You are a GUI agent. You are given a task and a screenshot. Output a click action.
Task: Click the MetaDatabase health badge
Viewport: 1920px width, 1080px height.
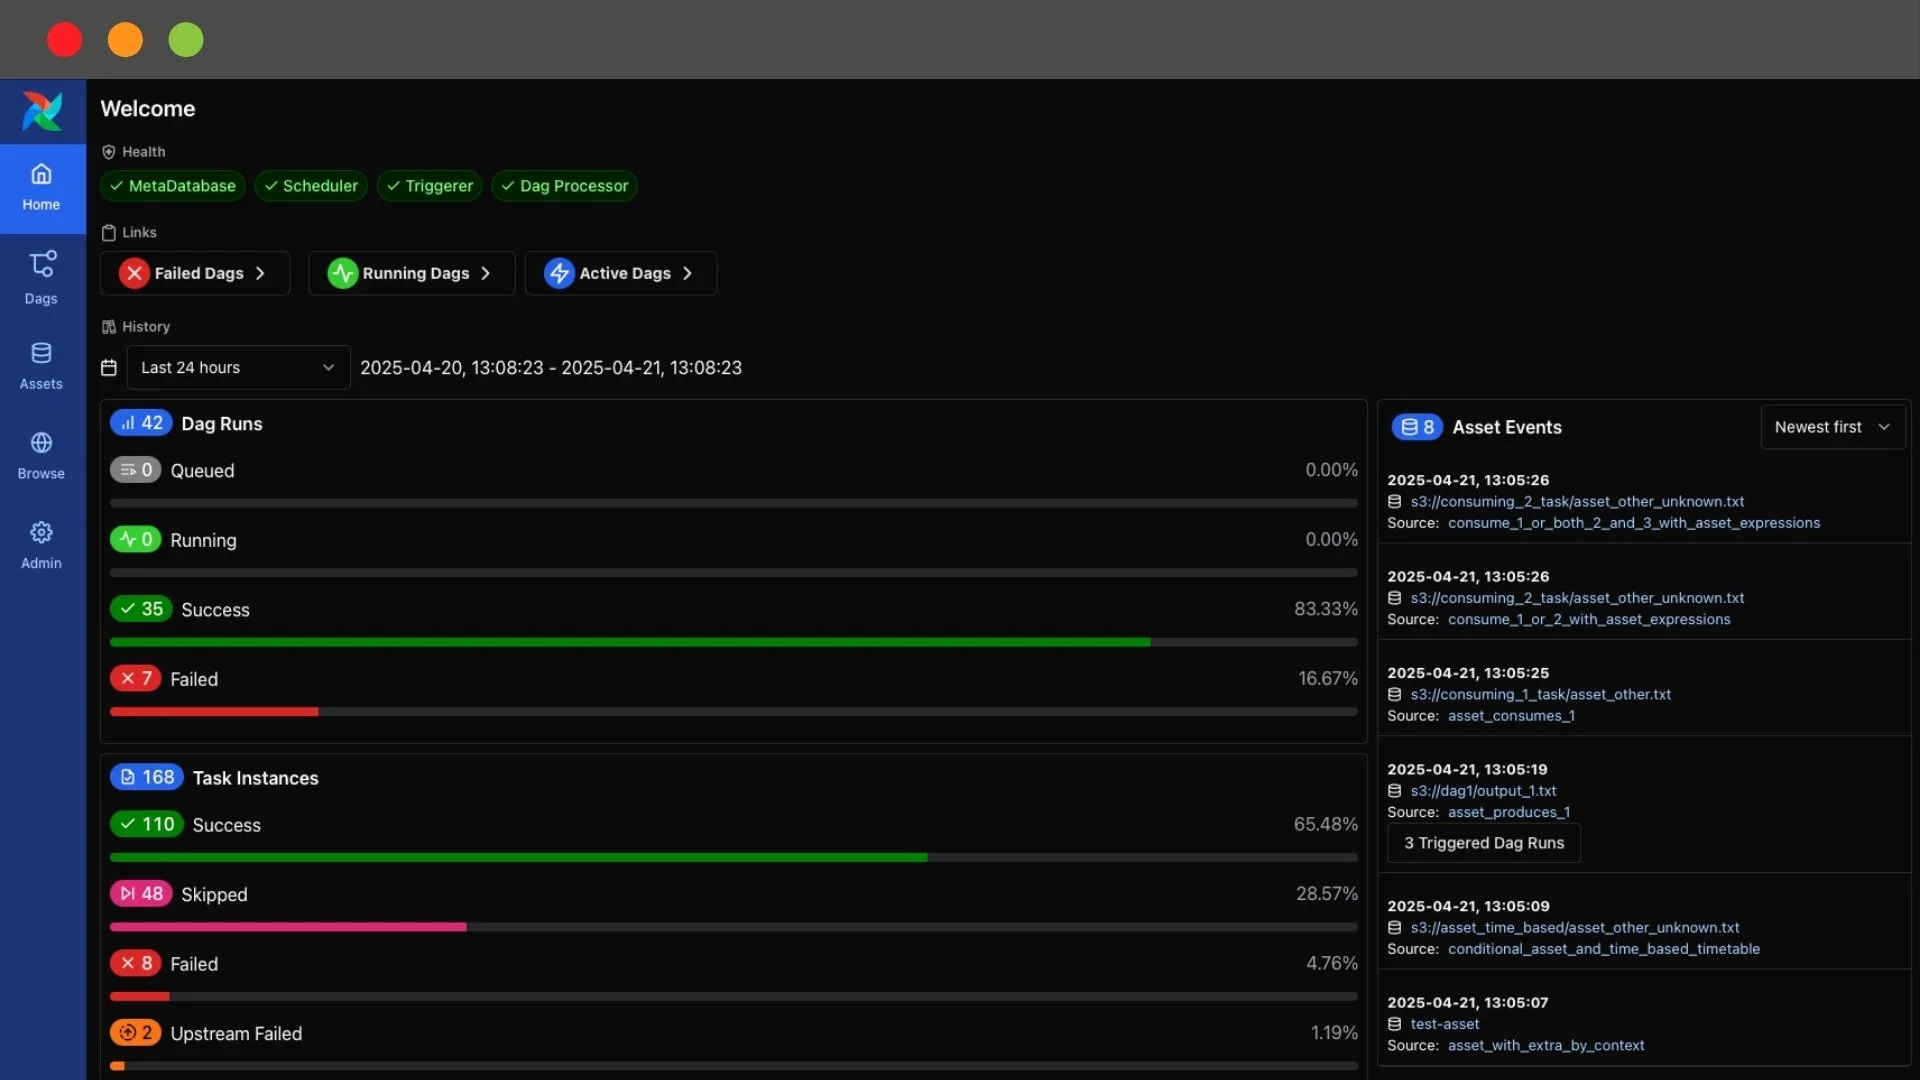[x=173, y=186]
